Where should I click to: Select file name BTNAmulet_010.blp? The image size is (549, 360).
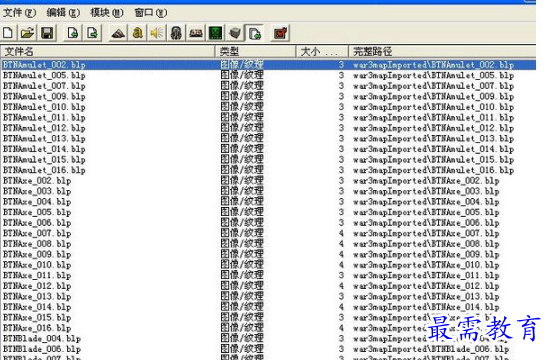44,107
